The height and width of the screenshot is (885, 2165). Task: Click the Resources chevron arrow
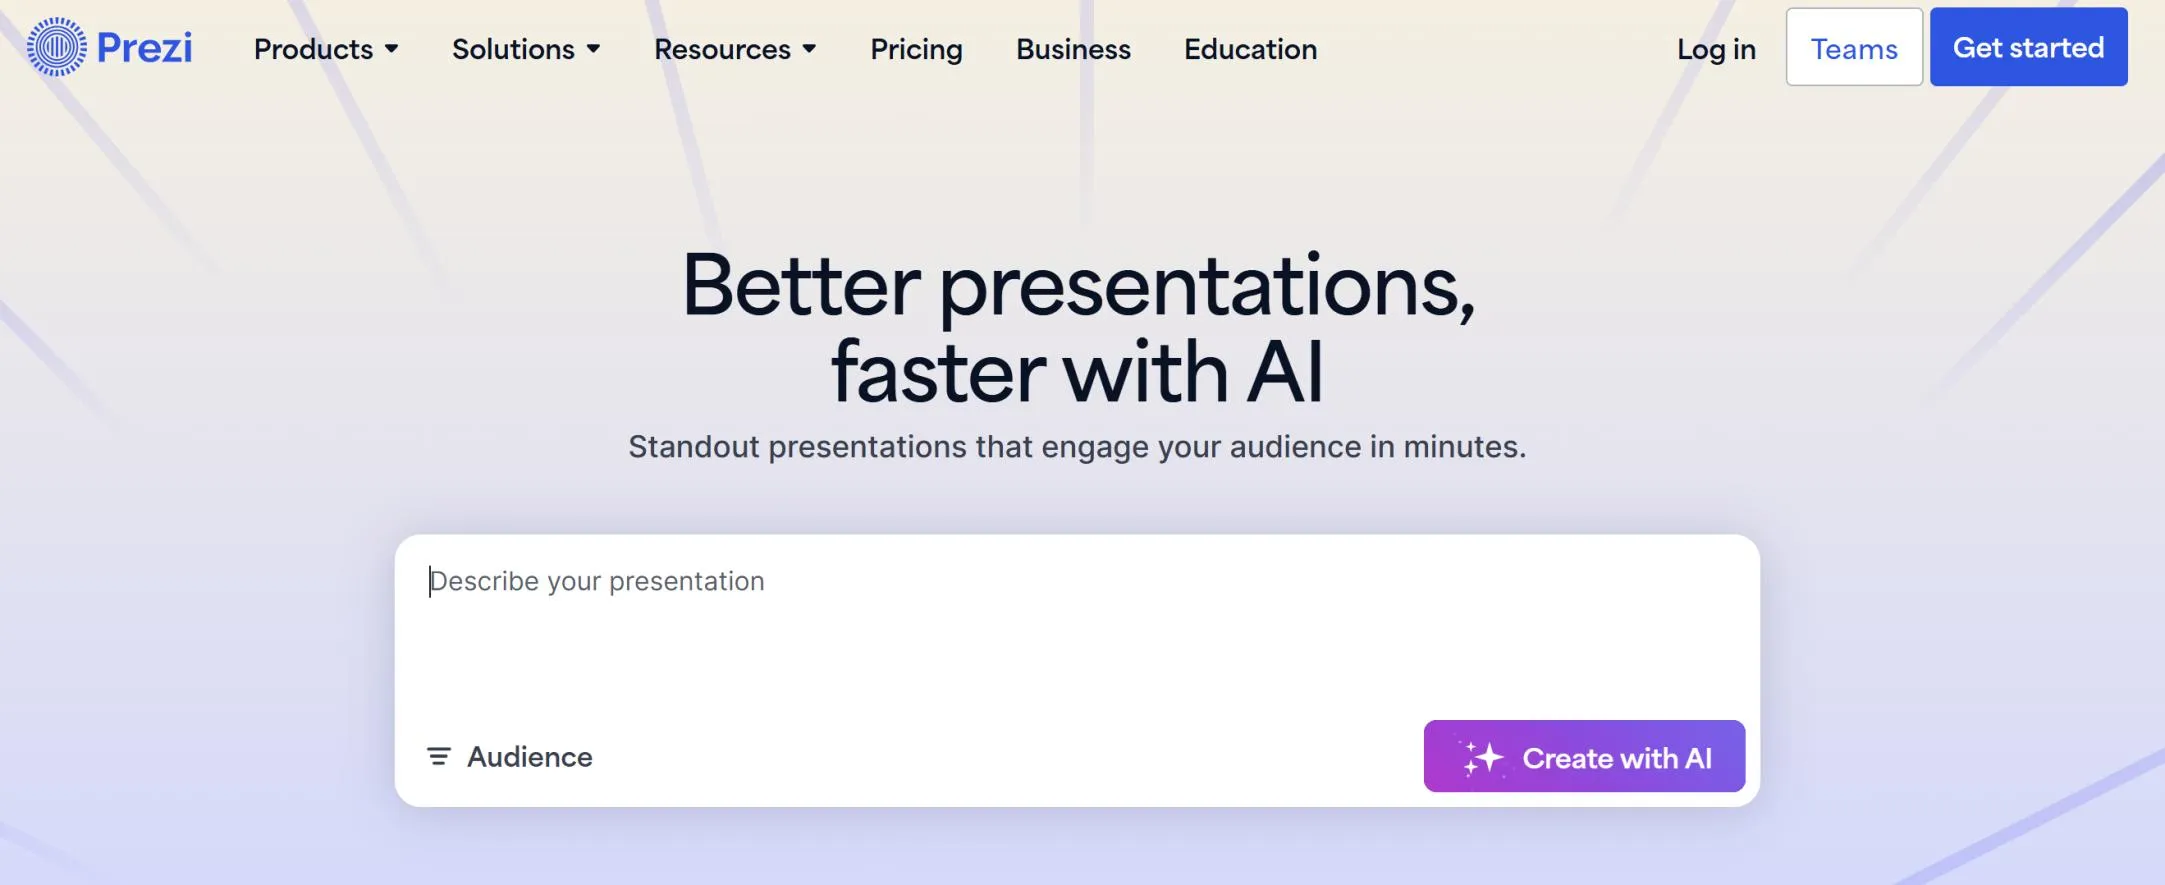[x=808, y=49]
